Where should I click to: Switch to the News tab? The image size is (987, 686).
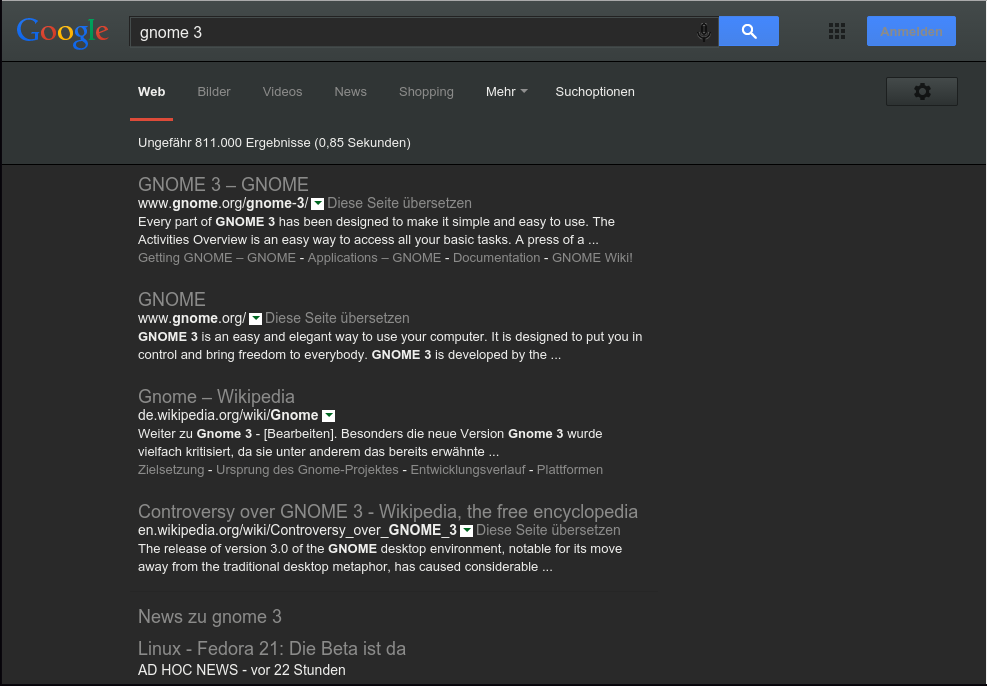point(351,92)
